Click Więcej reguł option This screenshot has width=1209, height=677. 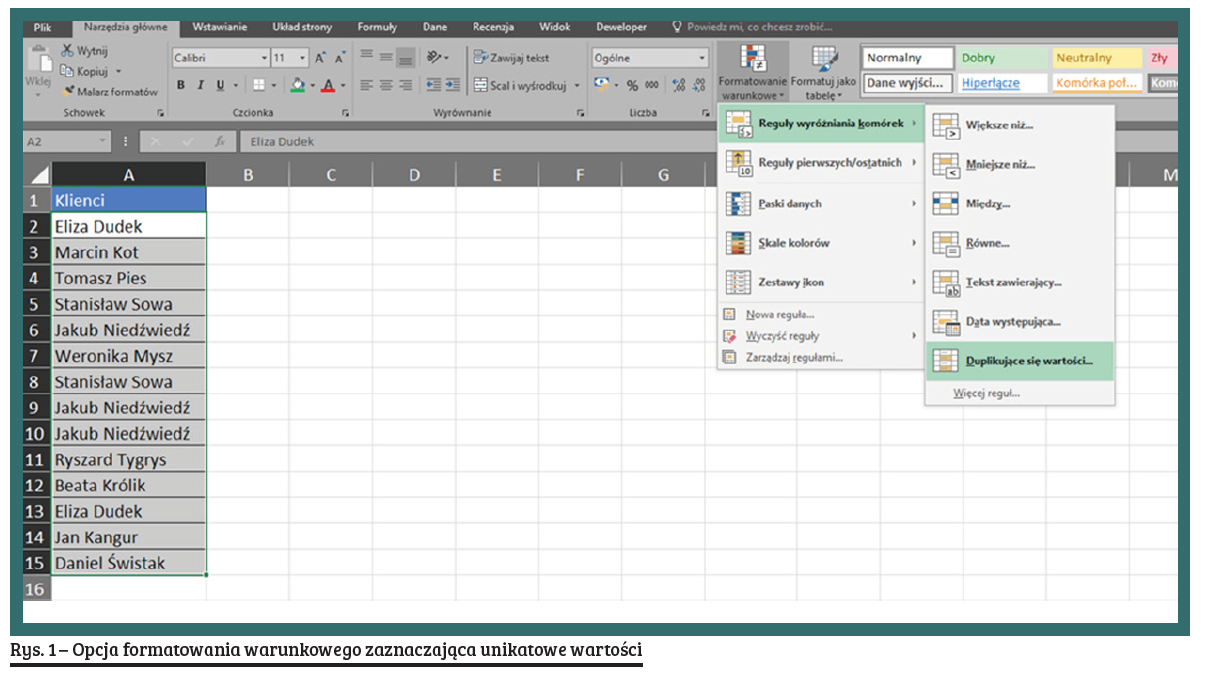coord(1020,393)
